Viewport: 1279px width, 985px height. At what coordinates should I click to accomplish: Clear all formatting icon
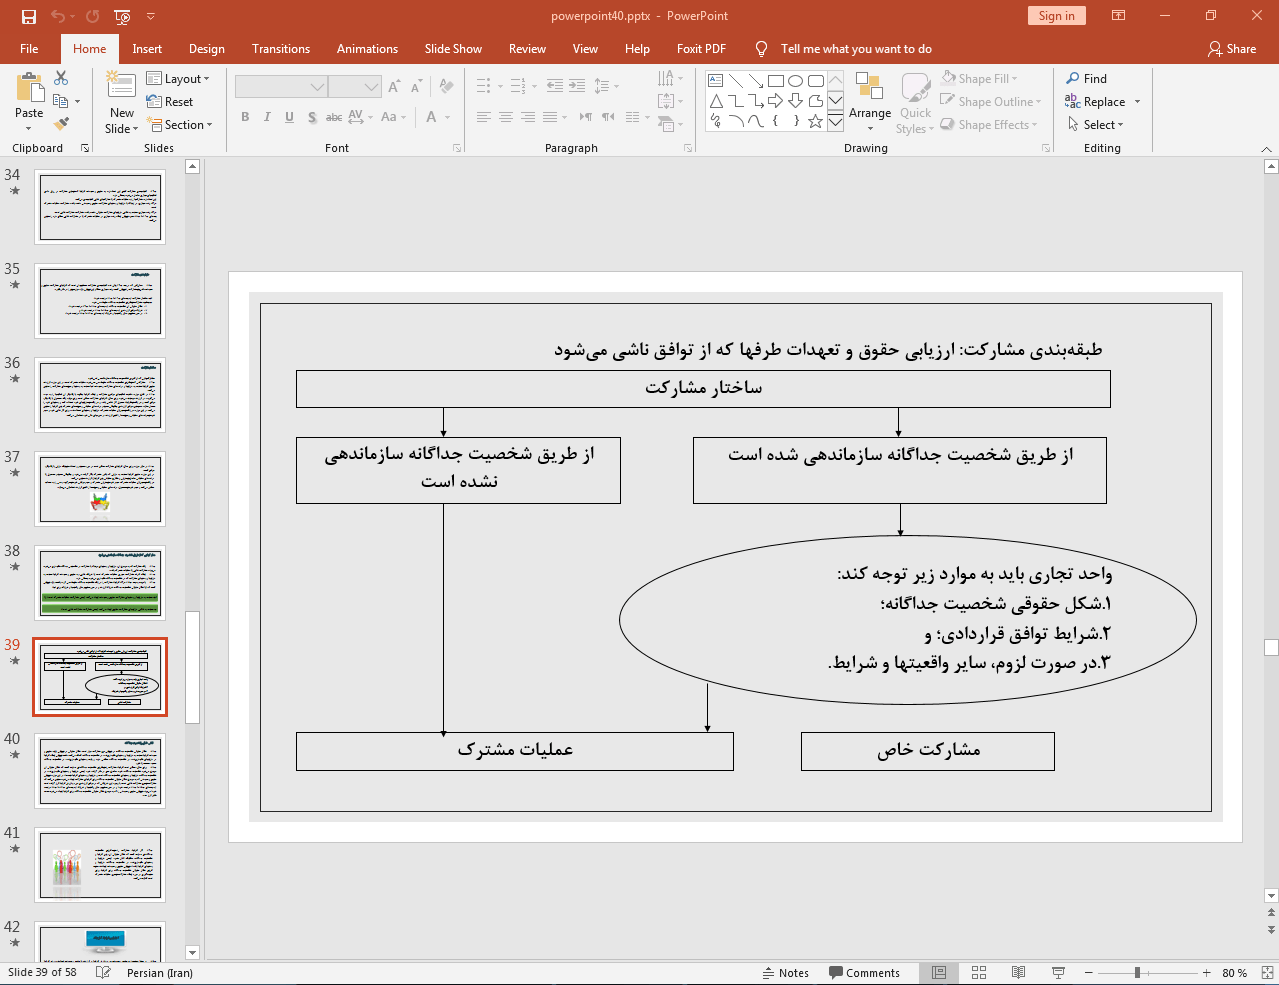click(x=446, y=87)
